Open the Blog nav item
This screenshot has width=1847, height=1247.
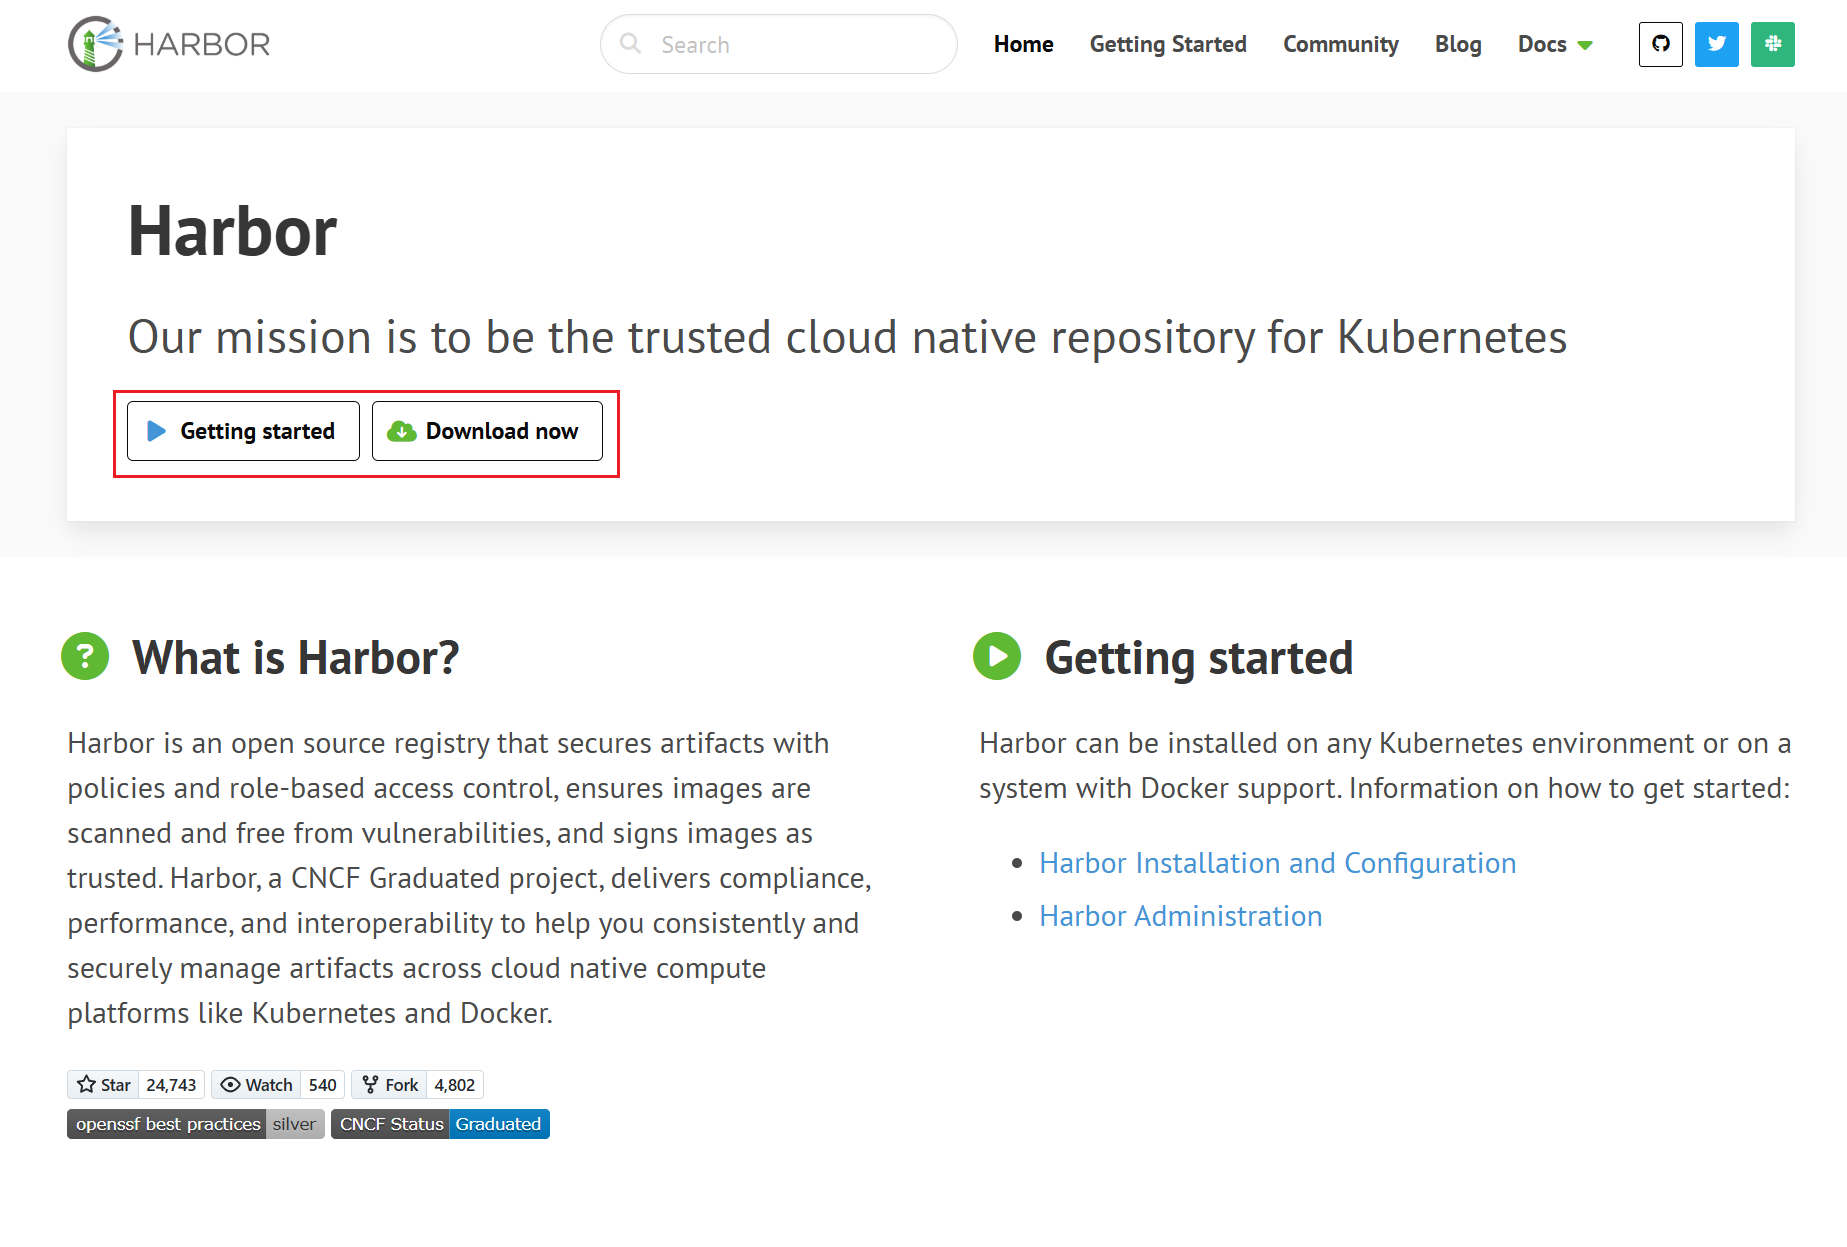(1458, 44)
